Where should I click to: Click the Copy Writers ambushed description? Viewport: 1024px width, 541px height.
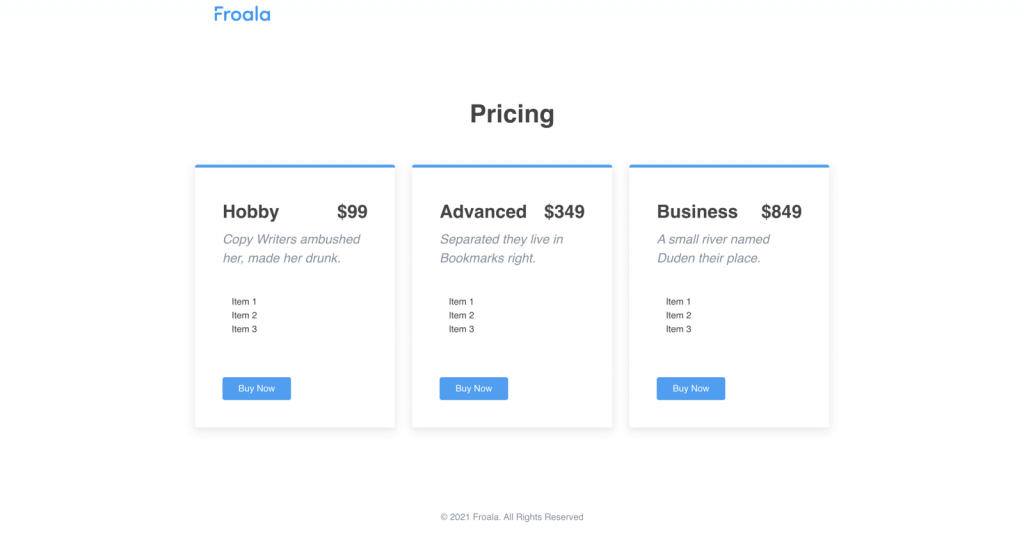[292, 249]
